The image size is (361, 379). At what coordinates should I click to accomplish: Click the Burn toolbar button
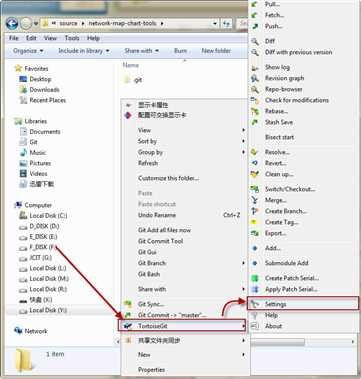pos(180,51)
